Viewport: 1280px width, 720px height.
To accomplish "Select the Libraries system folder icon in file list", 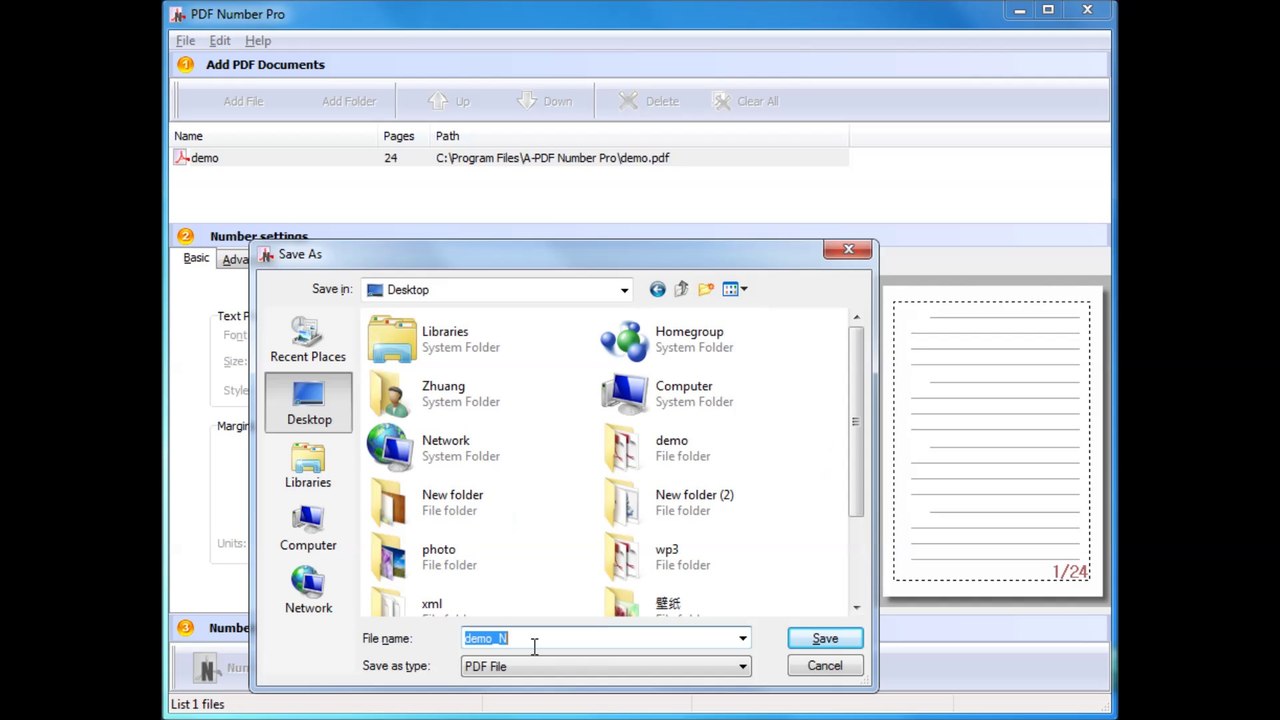I will 392,340.
